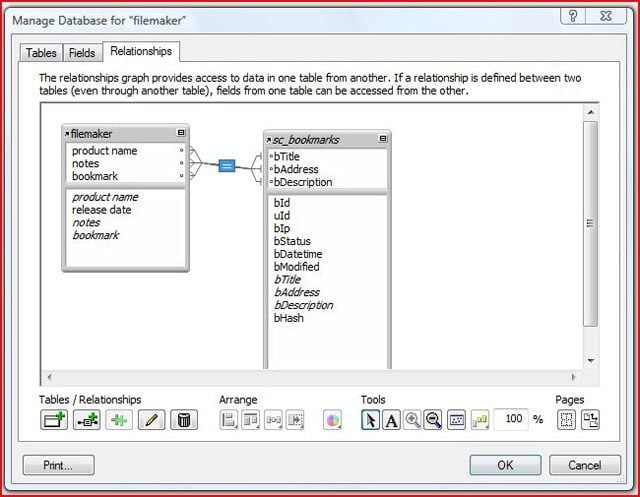Image resolution: width=640 pixels, height=497 pixels.
Task: Collapse the filemaker table box
Action: point(181,133)
